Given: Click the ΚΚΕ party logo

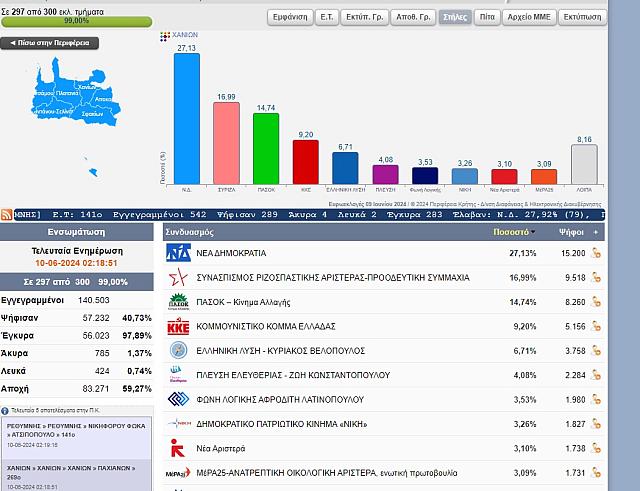Looking at the screenshot, I should coord(178,326).
